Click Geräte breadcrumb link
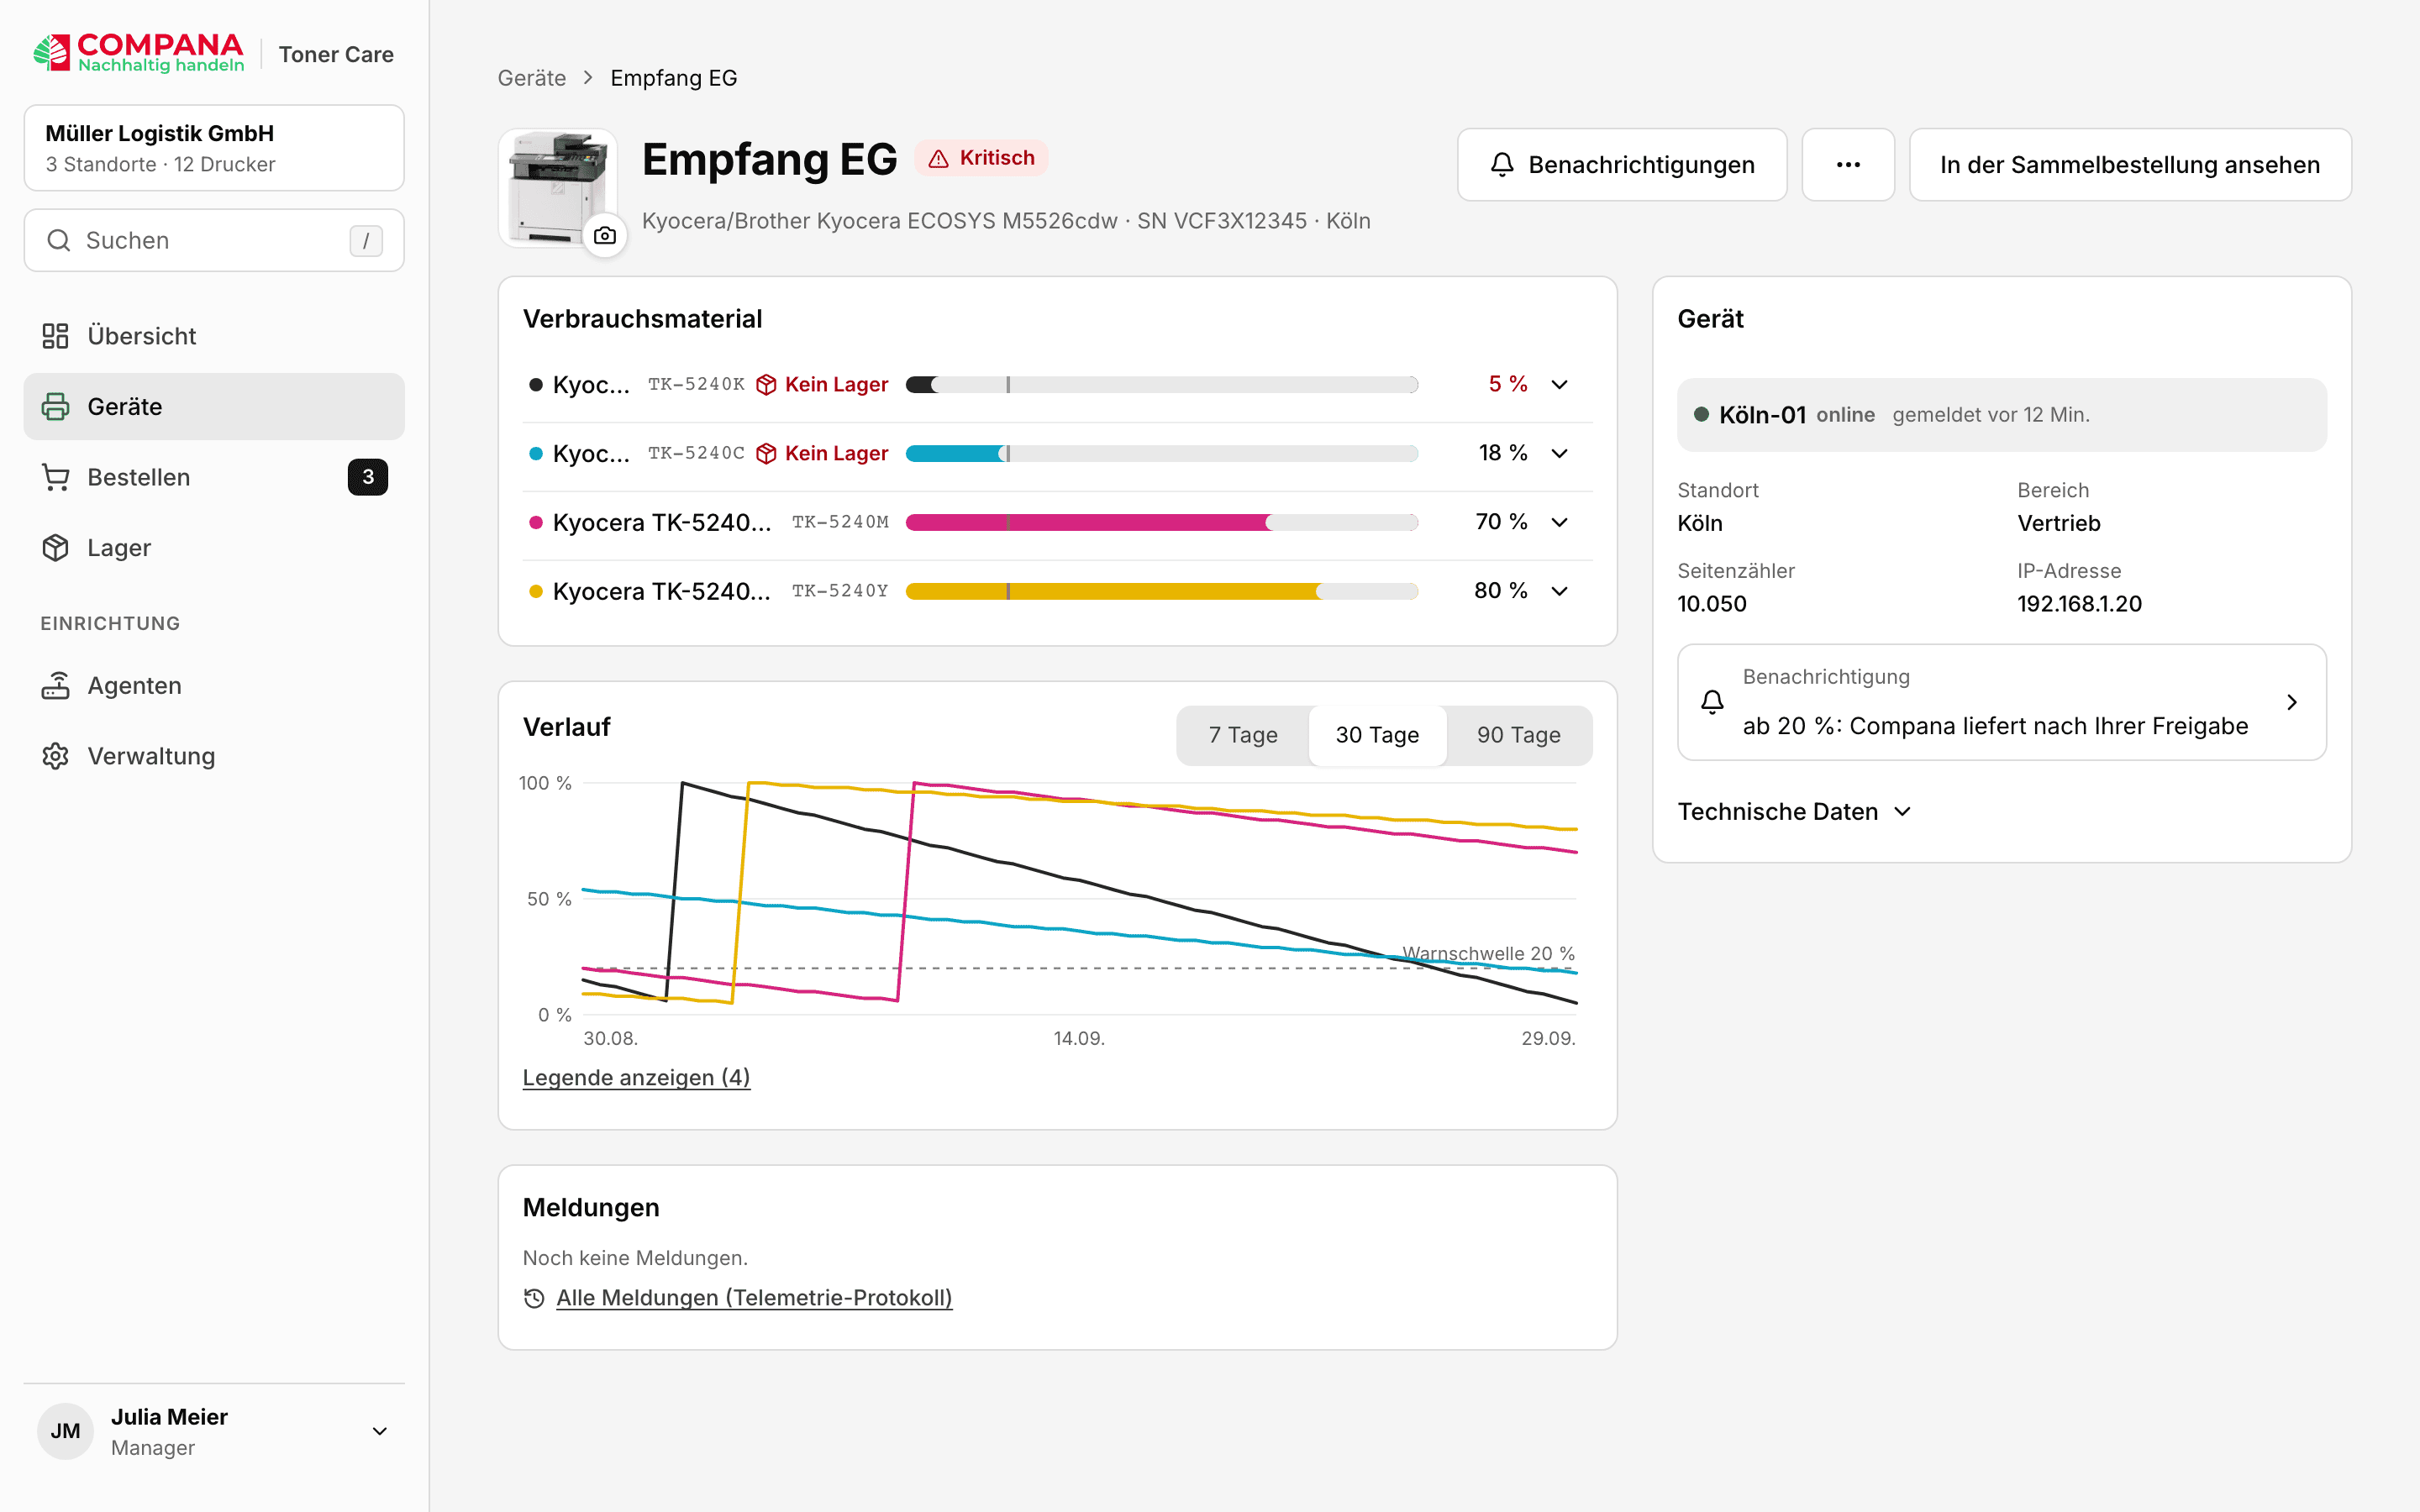 pos(532,78)
